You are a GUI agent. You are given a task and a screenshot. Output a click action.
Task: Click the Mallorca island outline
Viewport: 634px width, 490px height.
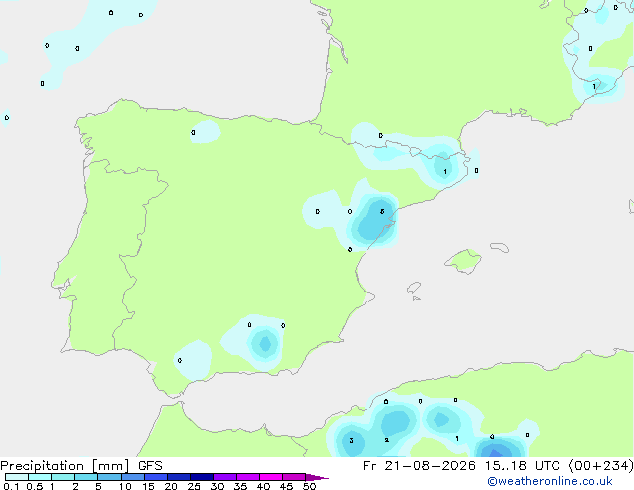click(463, 261)
